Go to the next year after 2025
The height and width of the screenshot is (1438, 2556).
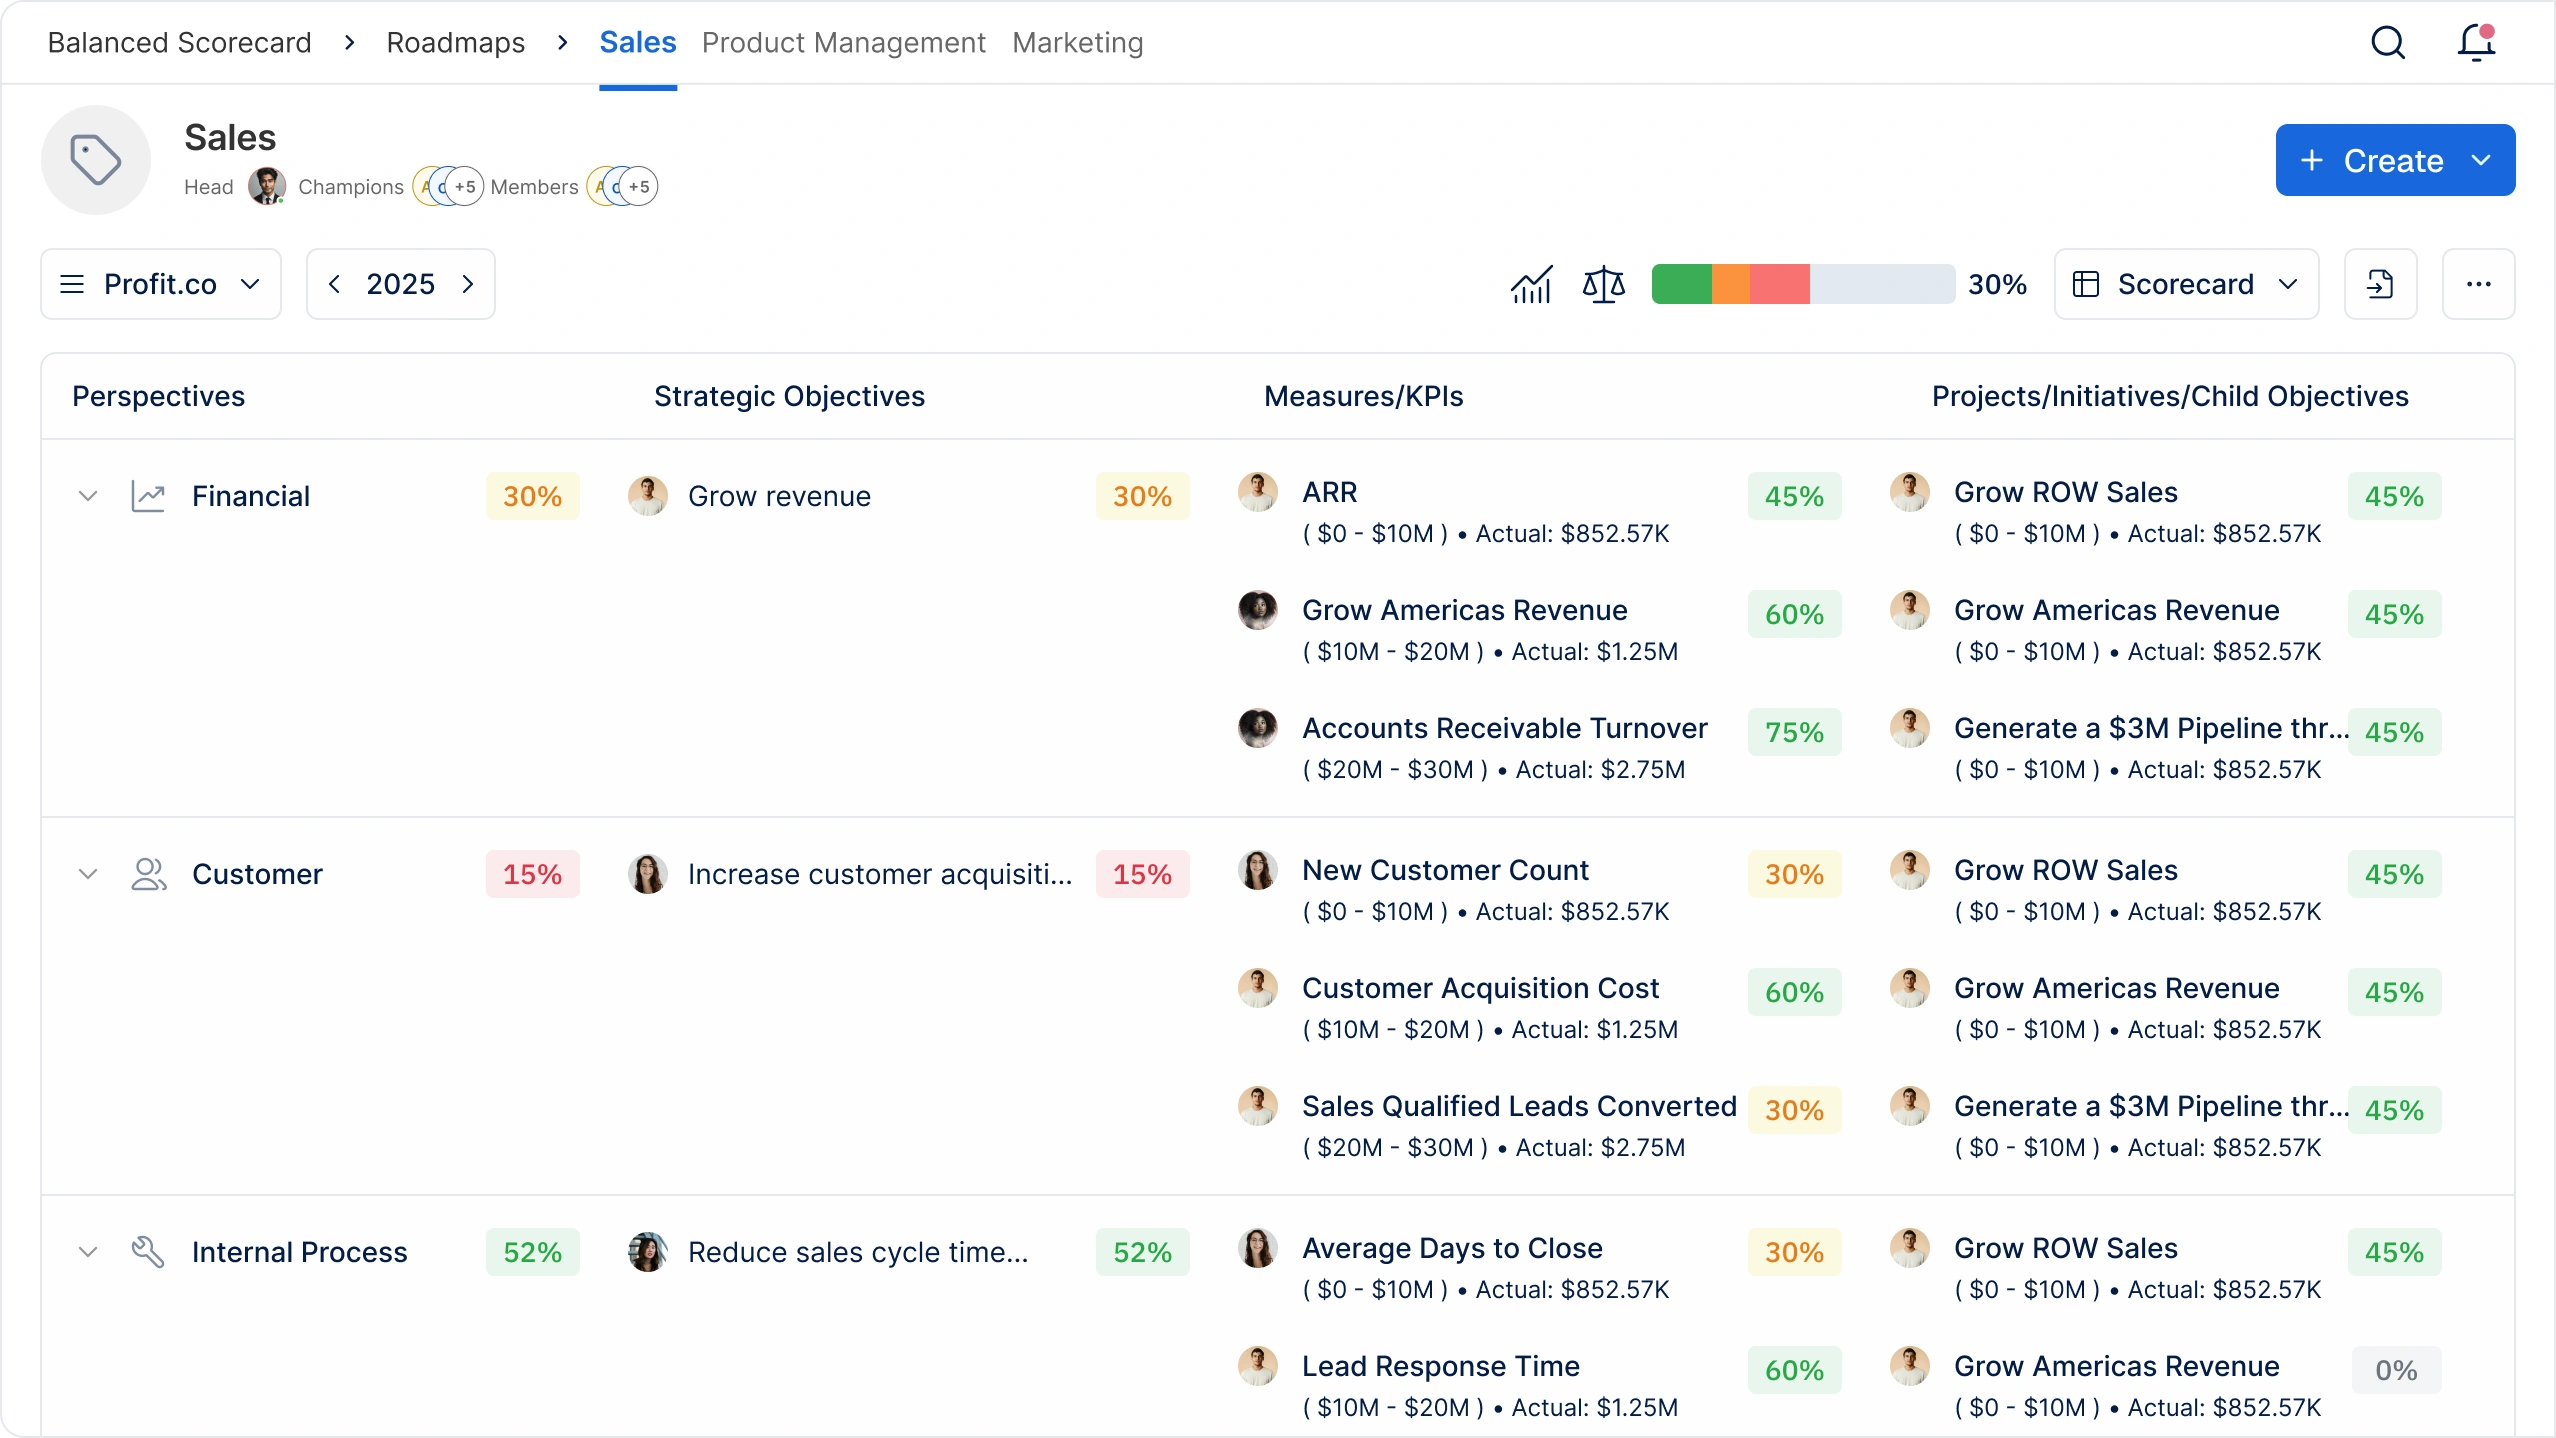coord(468,285)
